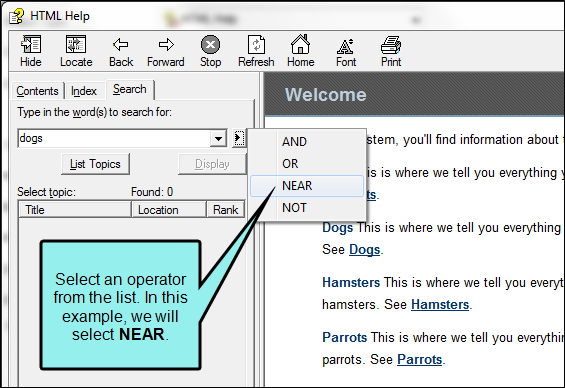Switch to the Index tab
Image resolution: width=565 pixels, height=388 pixels.
tap(84, 91)
